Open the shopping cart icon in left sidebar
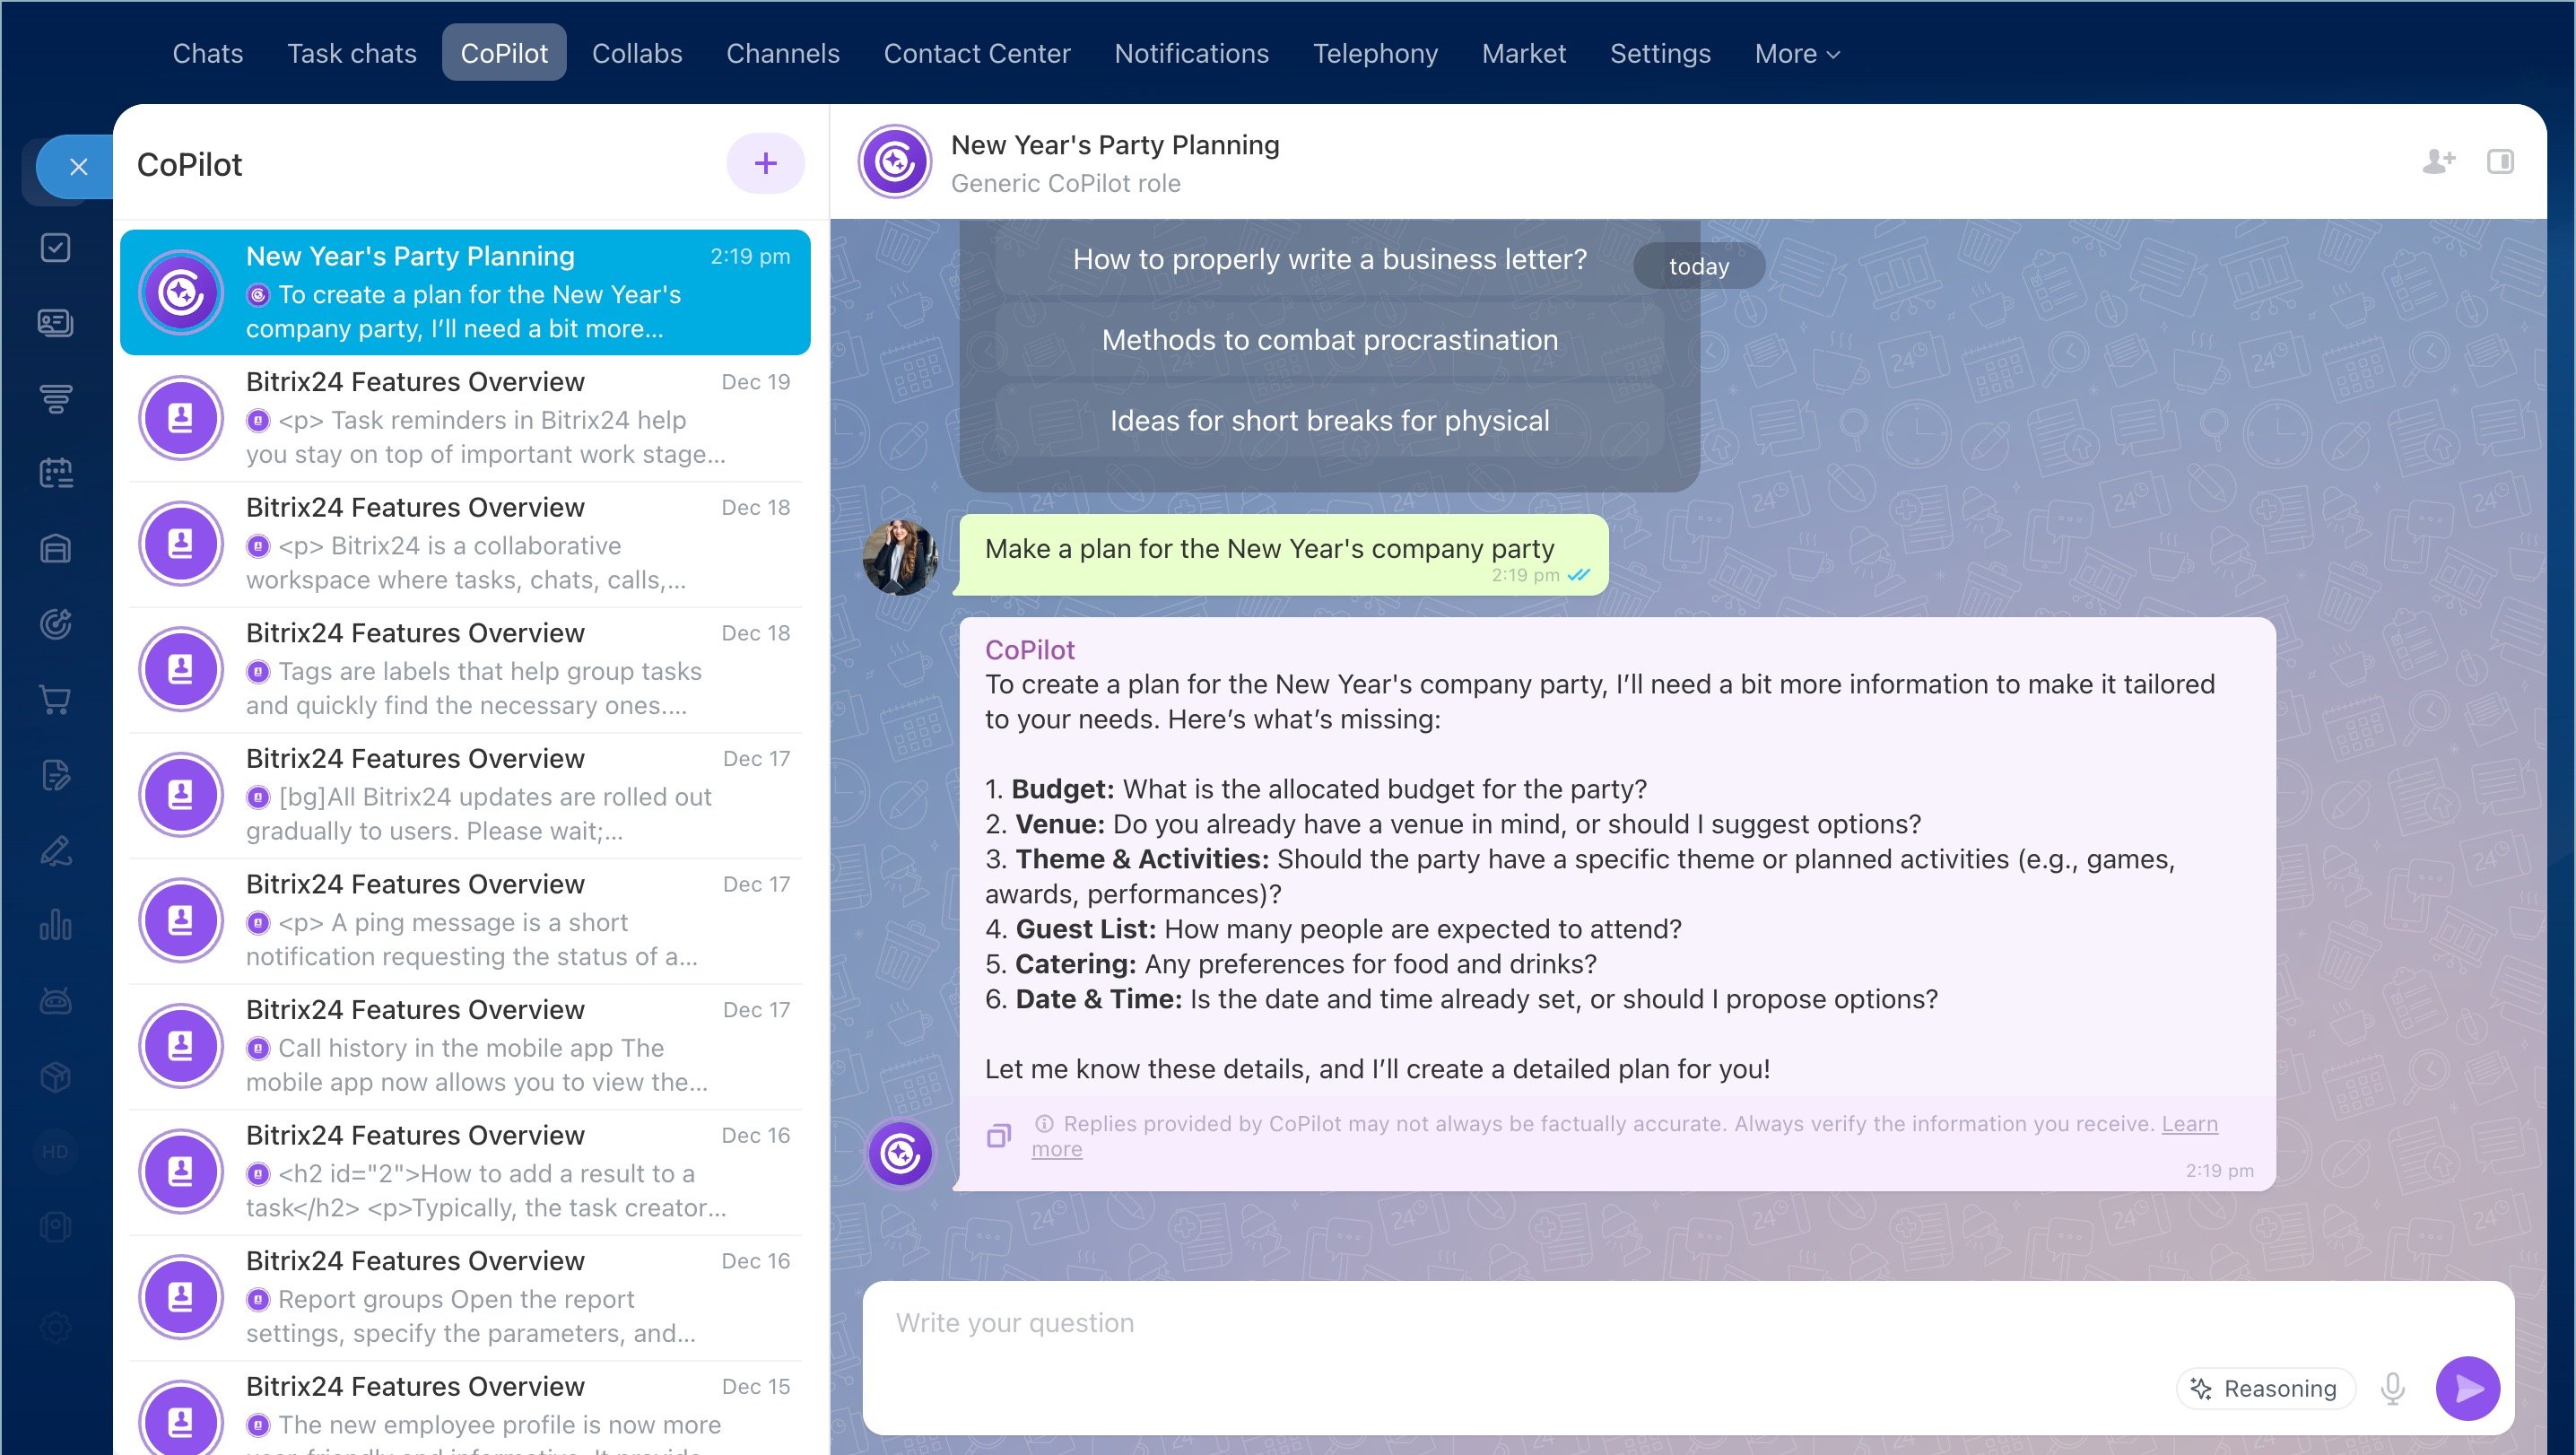The height and width of the screenshot is (1455, 2576). [55, 699]
